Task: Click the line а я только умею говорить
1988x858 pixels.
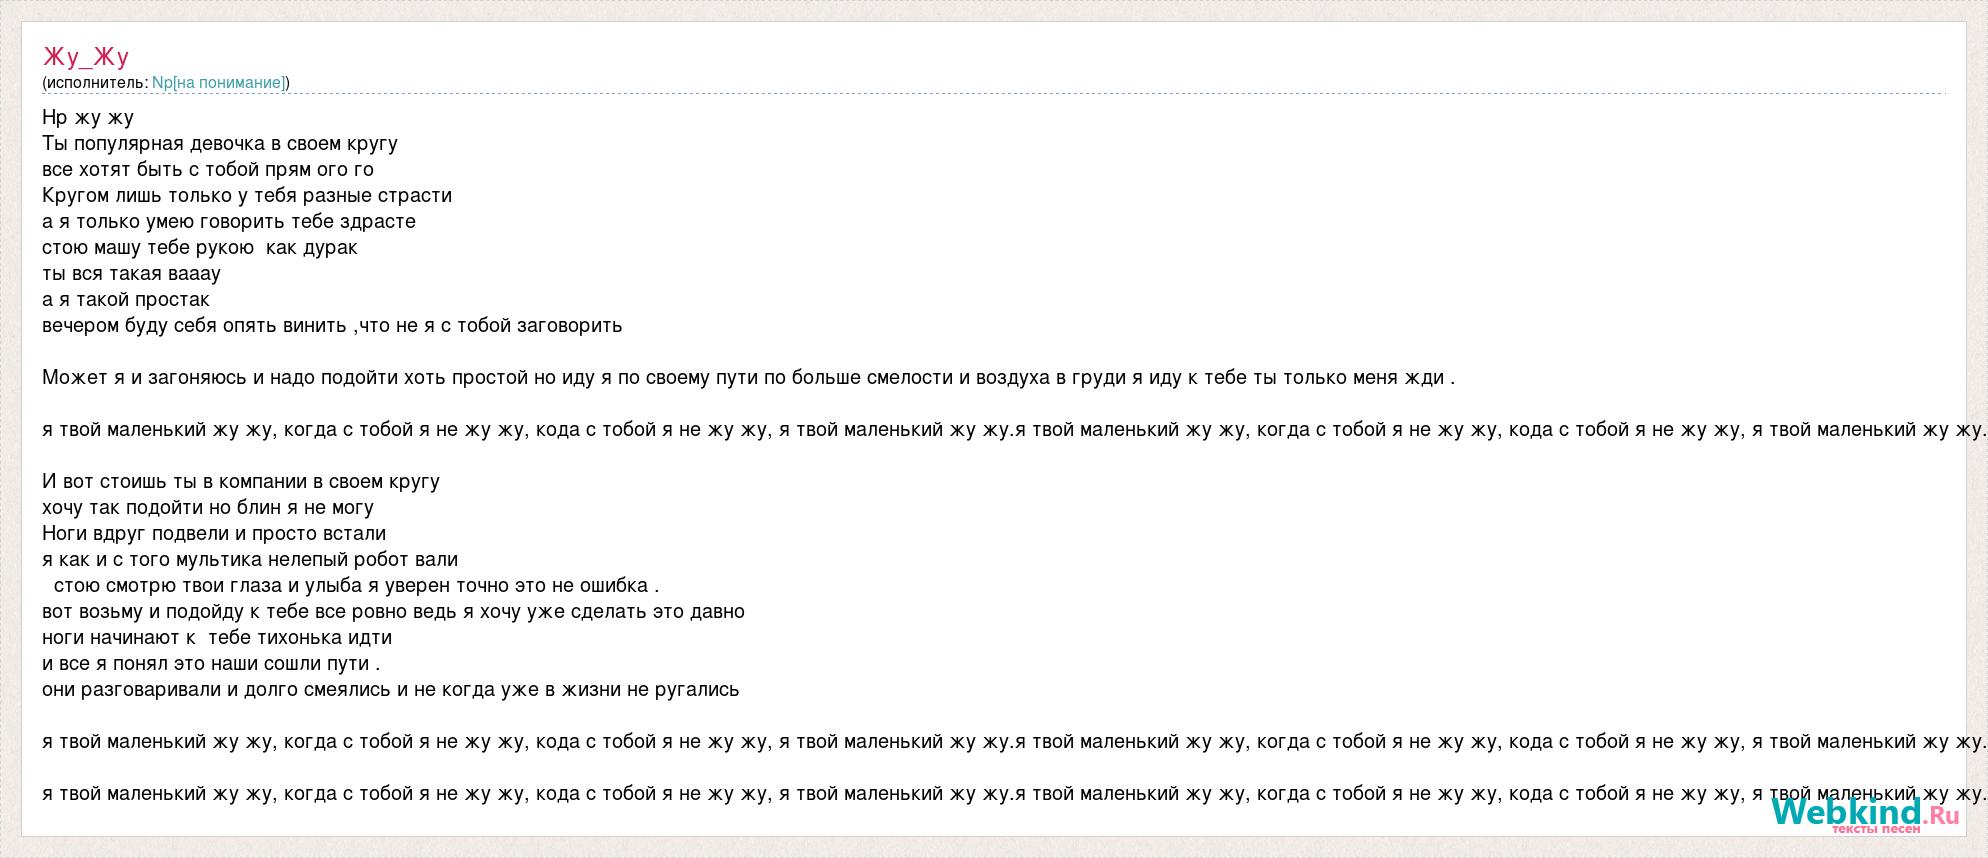Action: point(229,222)
